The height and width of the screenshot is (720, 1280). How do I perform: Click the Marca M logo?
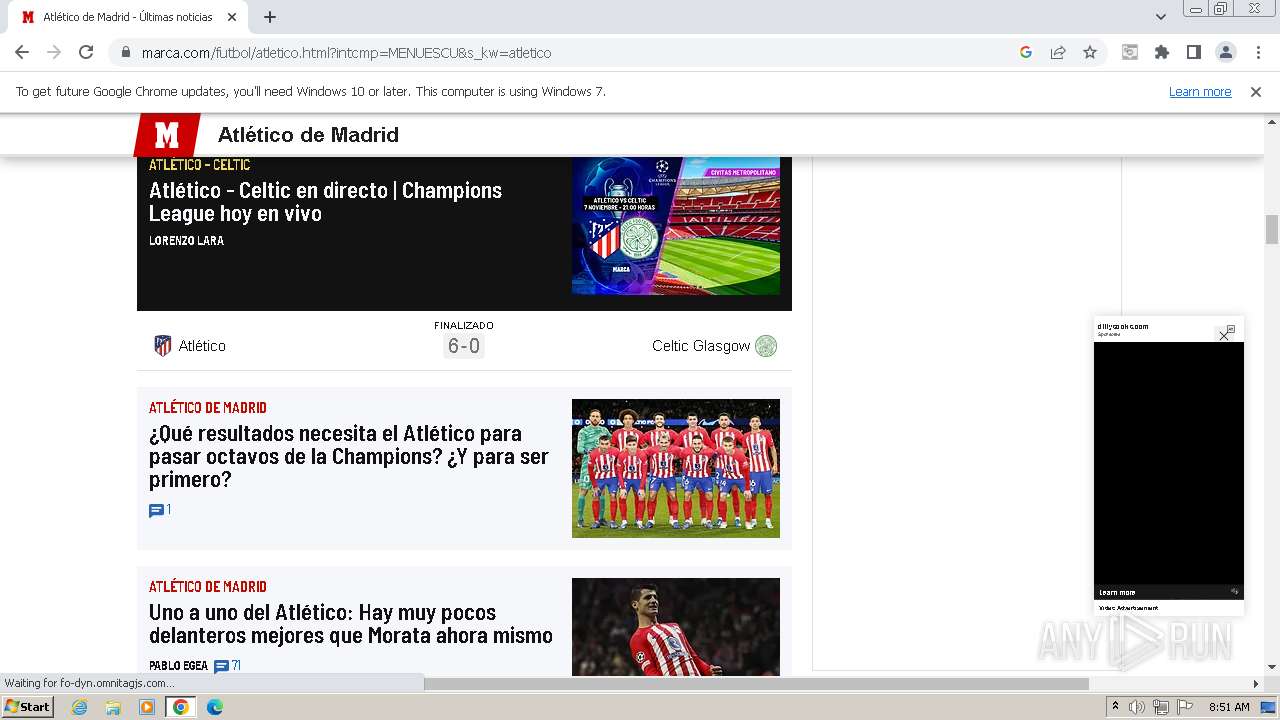click(166, 135)
